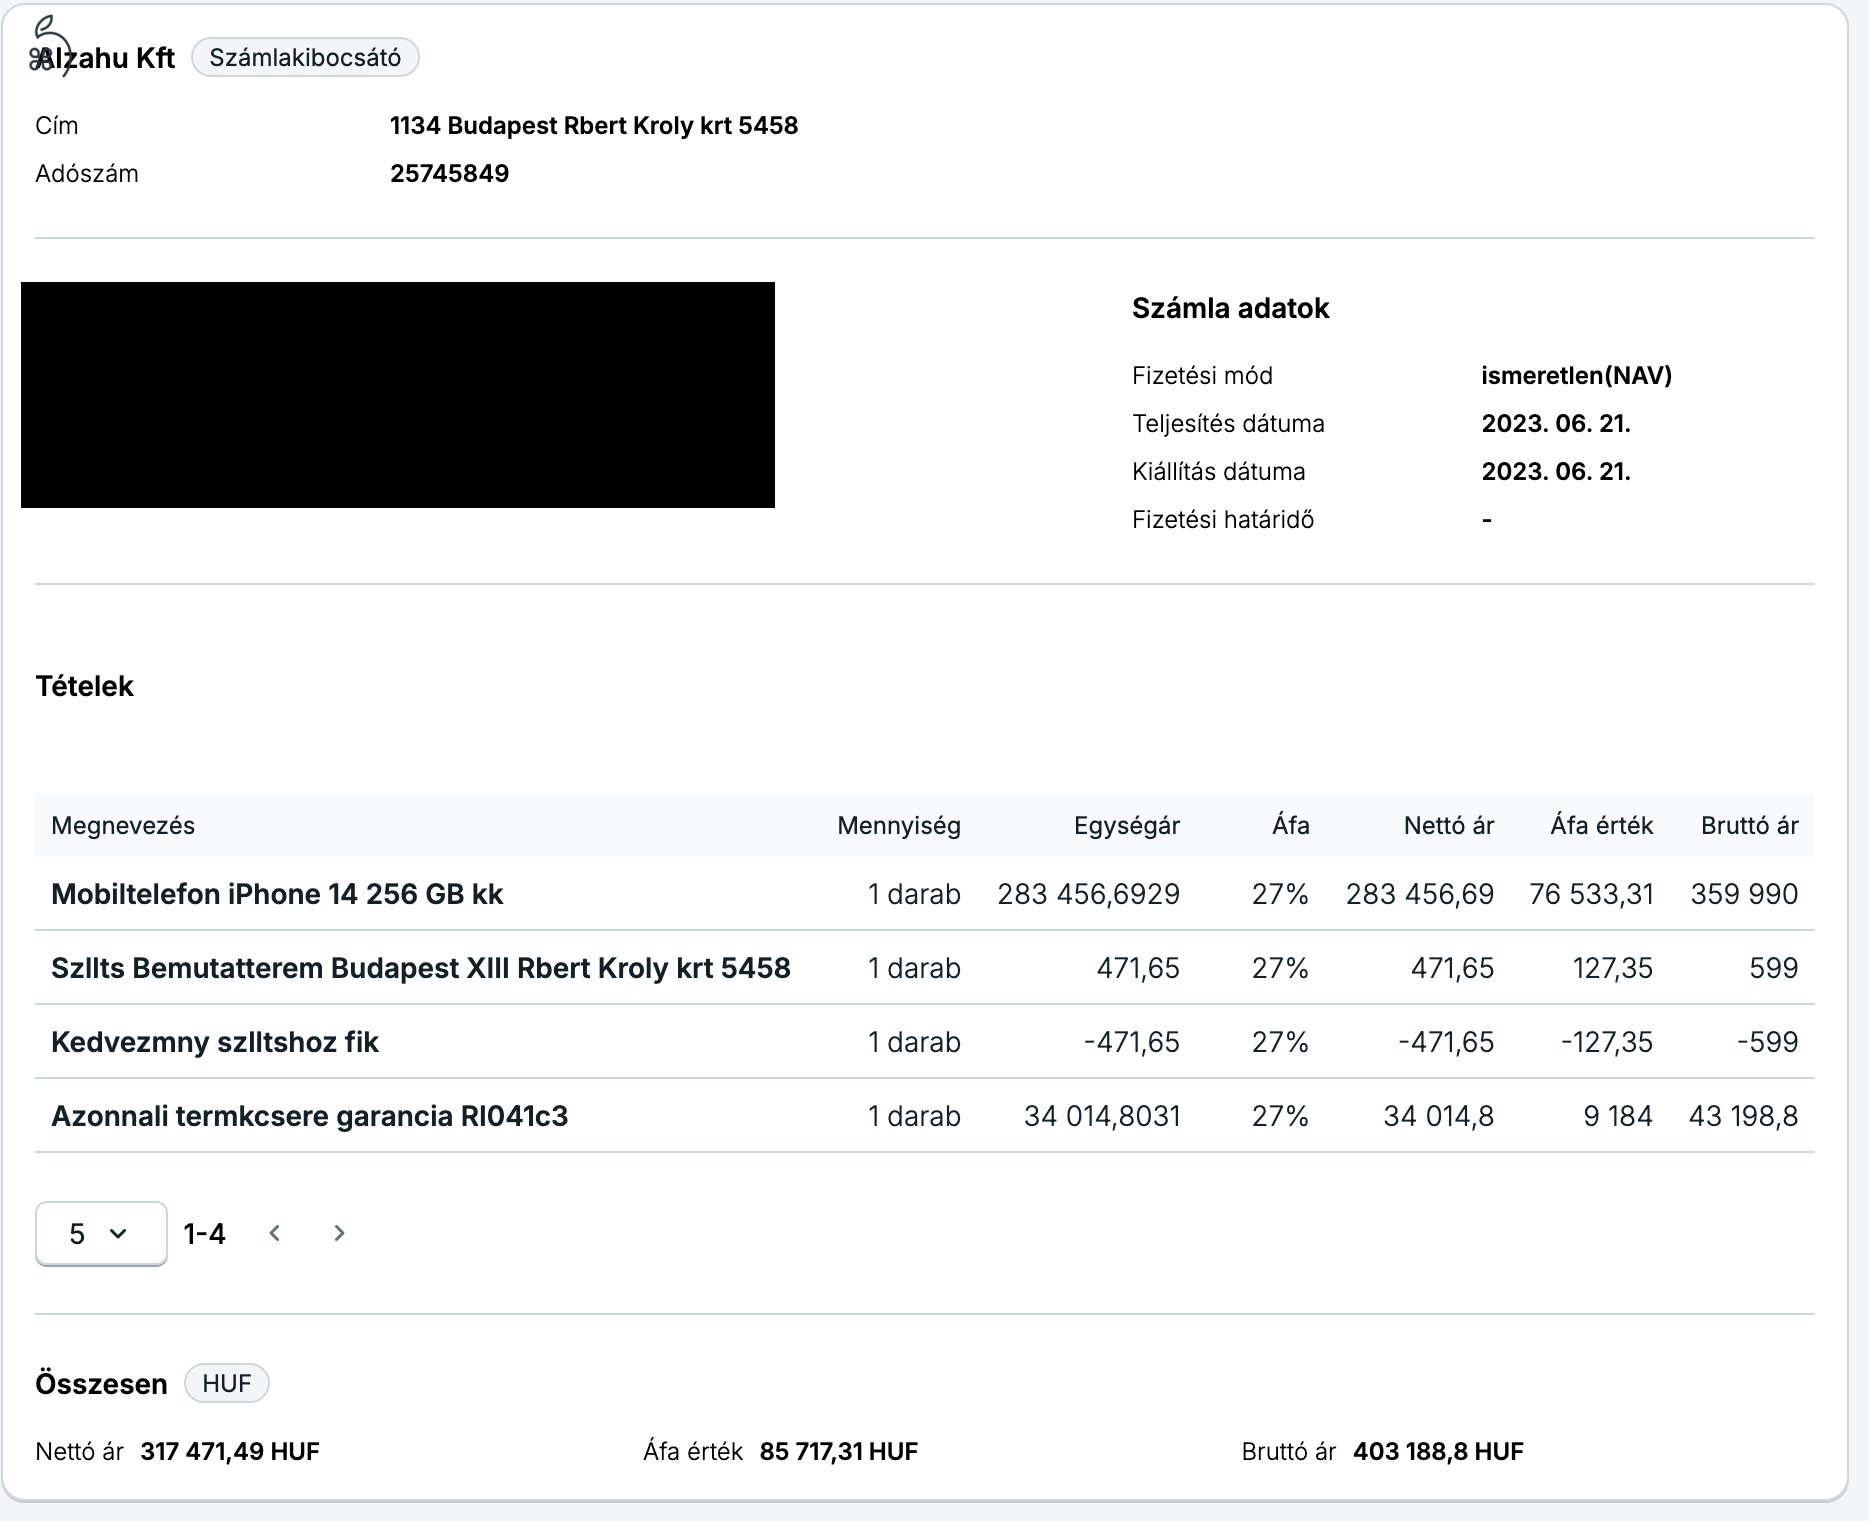Click the tax number 25745849

tap(450, 173)
